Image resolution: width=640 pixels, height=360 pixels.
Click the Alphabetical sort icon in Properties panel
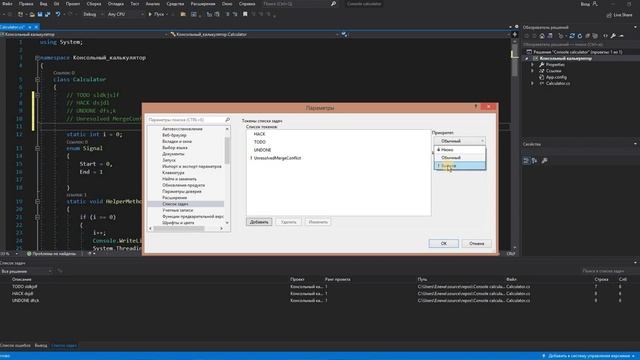click(x=534, y=161)
